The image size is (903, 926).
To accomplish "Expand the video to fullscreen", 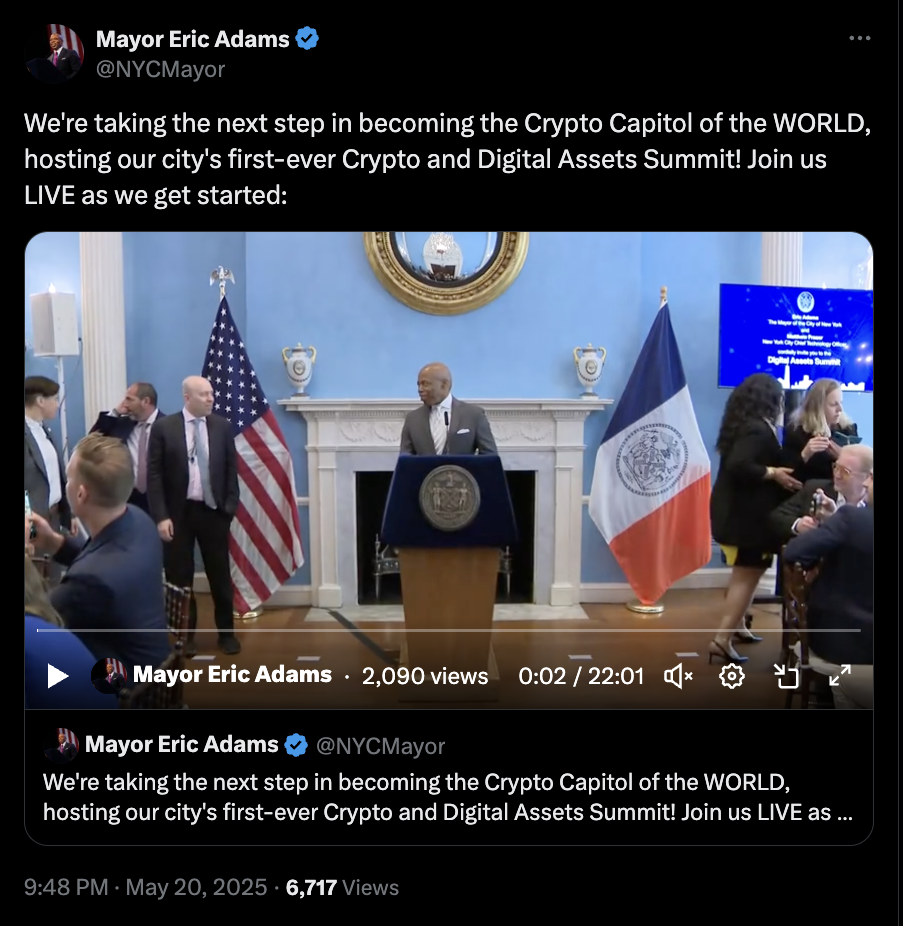I will [x=840, y=676].
